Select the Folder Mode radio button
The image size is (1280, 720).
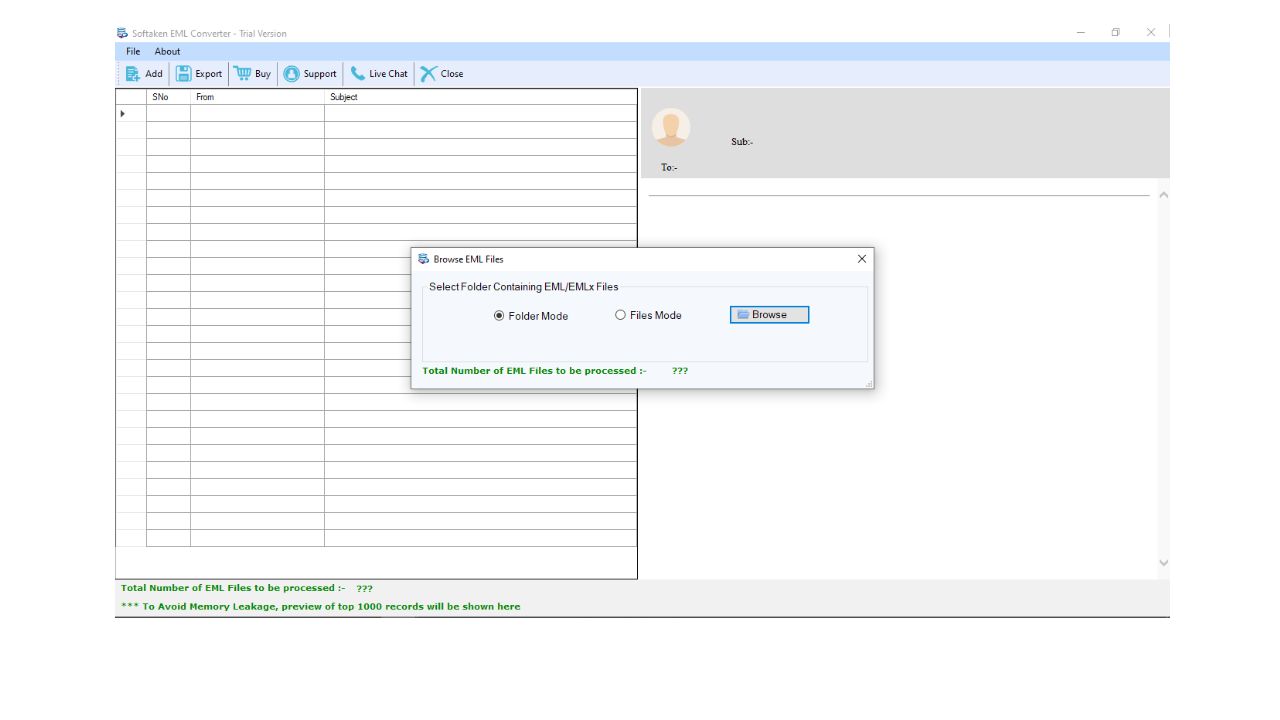pos(500,316)
